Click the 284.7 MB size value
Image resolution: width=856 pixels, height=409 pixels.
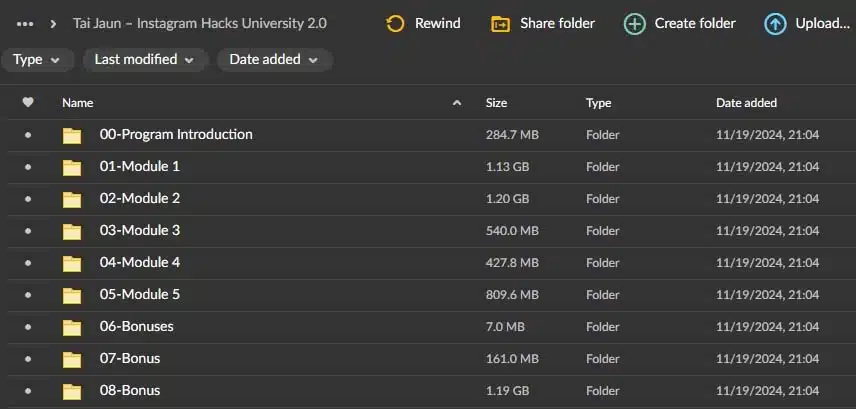tap(512, 135)
